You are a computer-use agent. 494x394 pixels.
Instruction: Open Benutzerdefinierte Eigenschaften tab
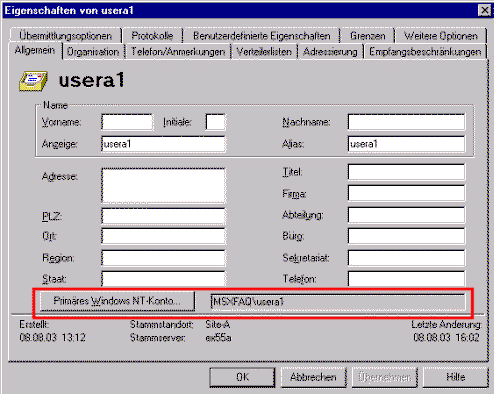262,36
